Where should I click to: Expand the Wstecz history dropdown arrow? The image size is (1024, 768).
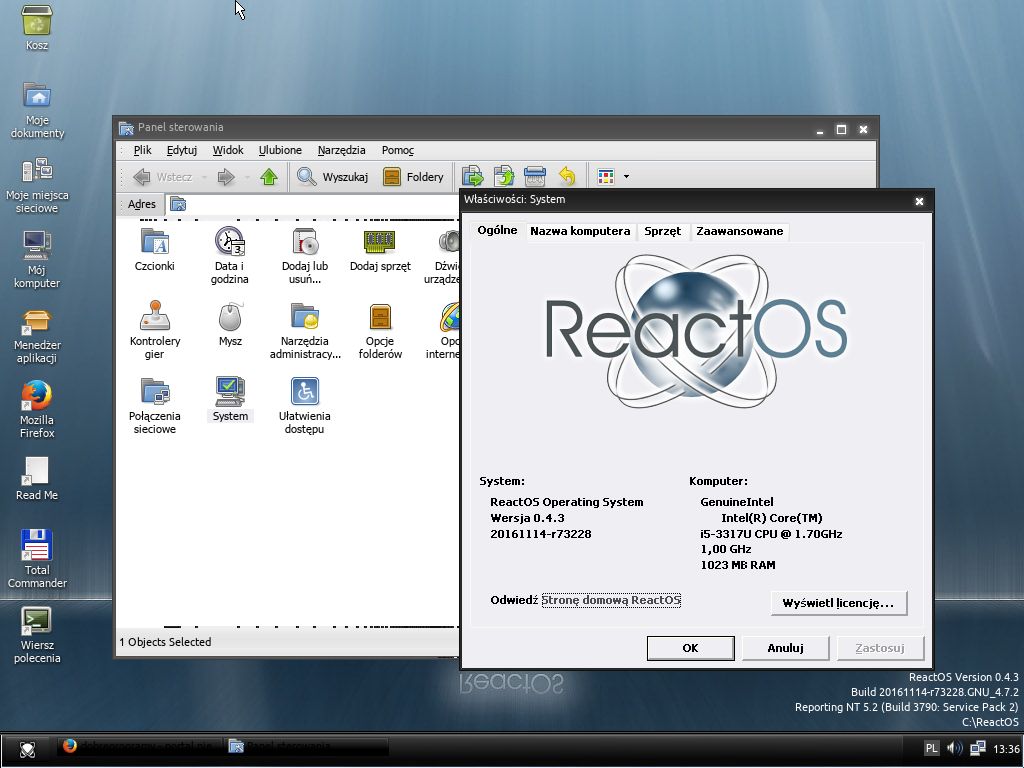click(x=204, y=177)
